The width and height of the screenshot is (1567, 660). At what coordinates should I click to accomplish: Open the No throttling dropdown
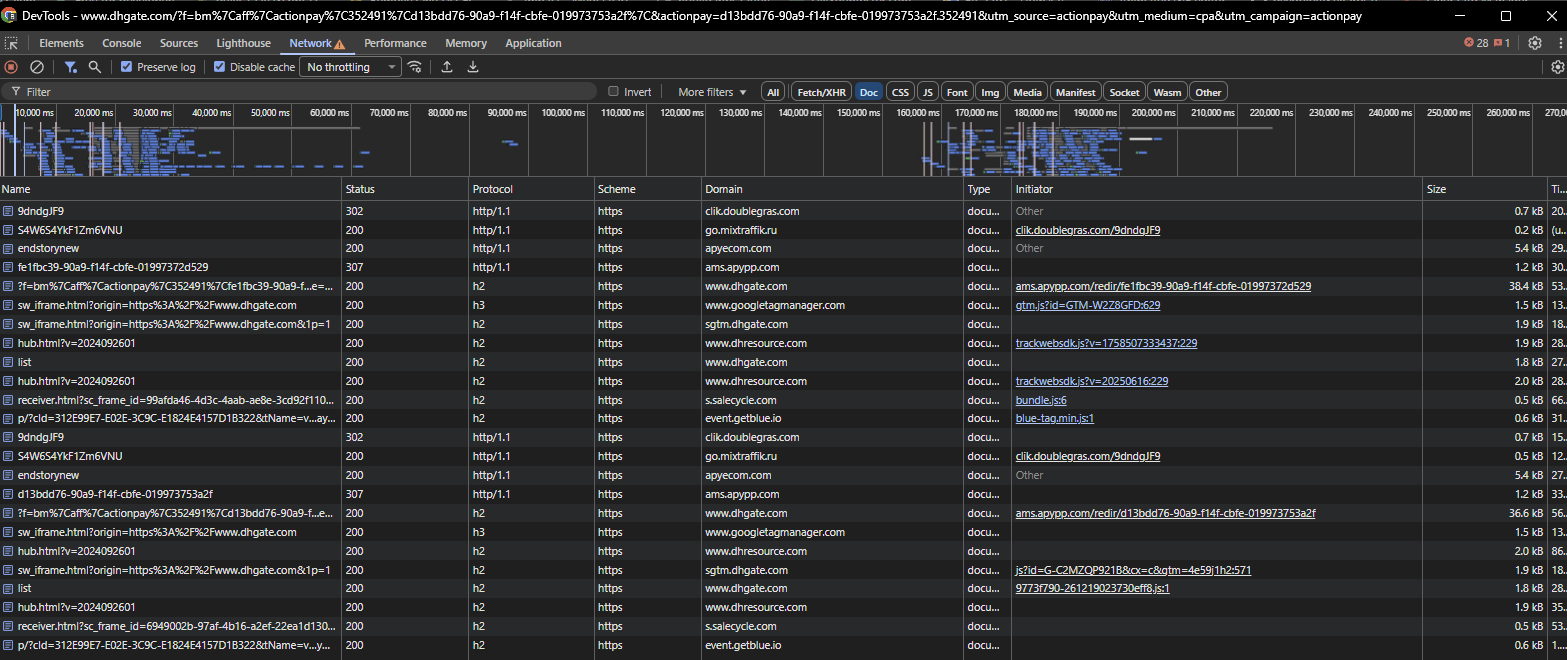[349, 67]
